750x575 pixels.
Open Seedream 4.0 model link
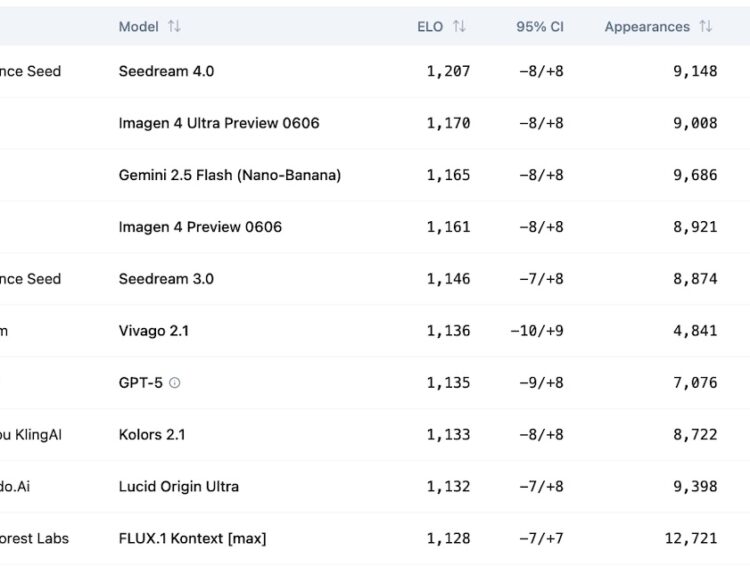coord(166,71)
